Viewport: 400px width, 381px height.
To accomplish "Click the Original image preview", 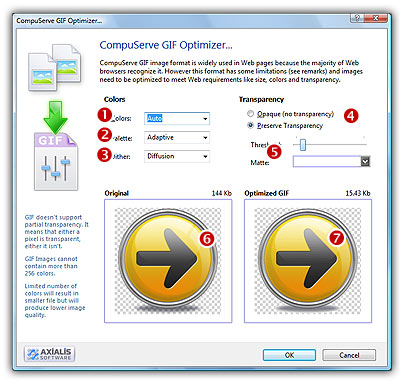I will (168, 261).
